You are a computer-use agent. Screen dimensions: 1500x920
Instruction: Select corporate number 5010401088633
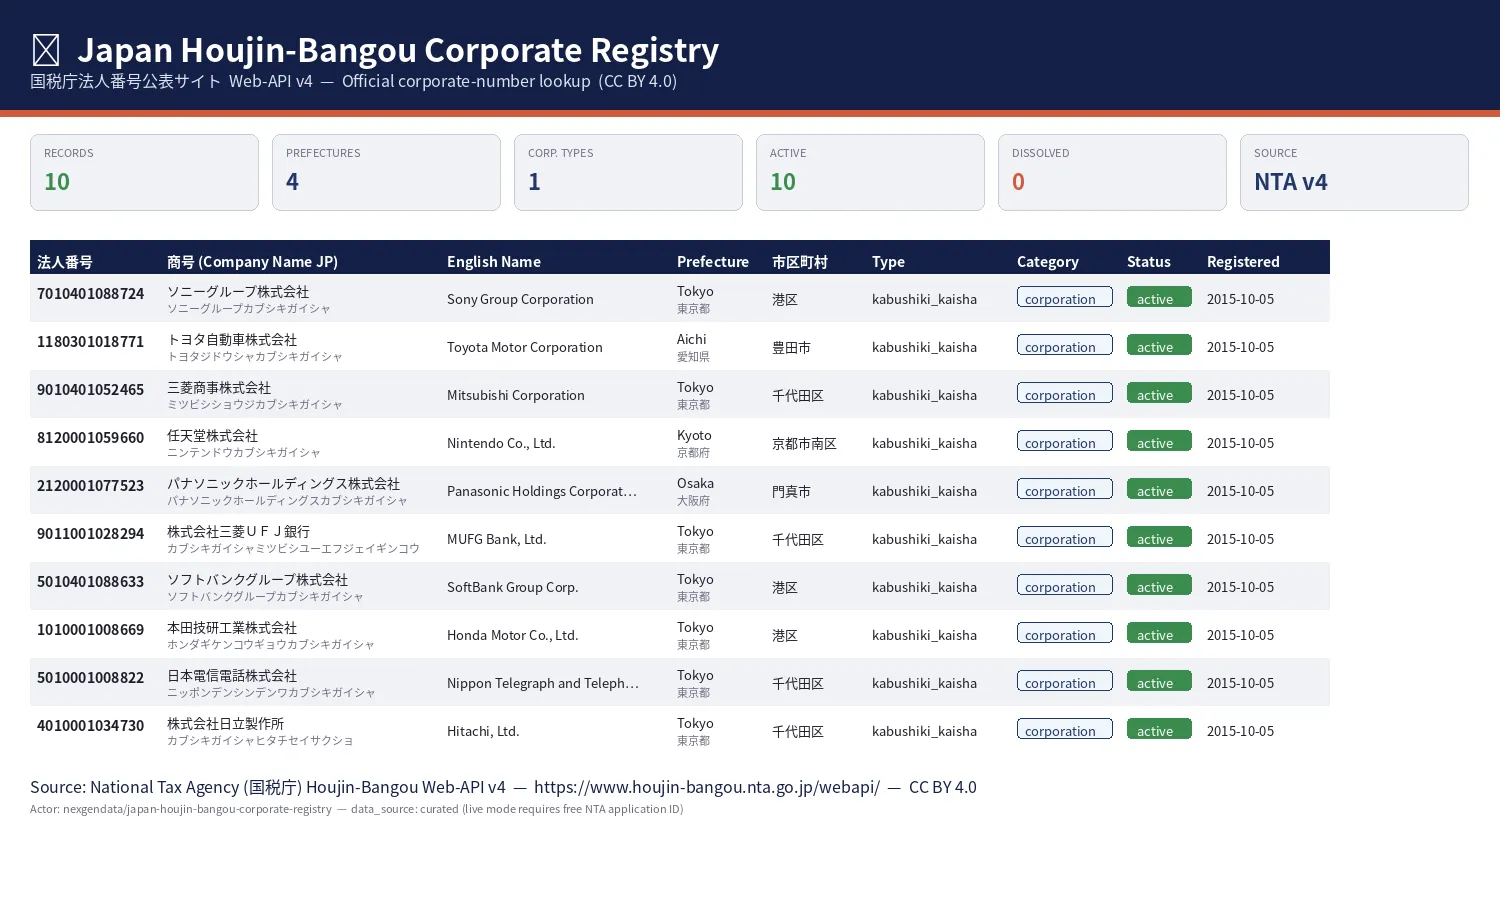pyautogui.click(x=91, y=582)
